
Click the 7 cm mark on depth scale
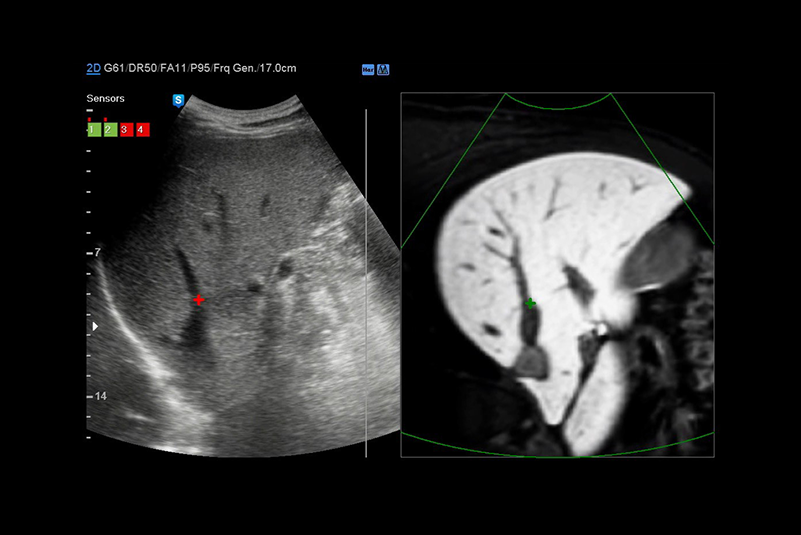97,254
